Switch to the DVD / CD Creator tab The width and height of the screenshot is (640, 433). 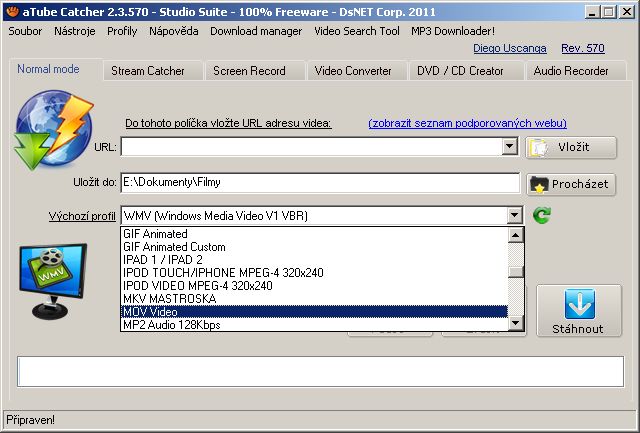pos(465,71)
